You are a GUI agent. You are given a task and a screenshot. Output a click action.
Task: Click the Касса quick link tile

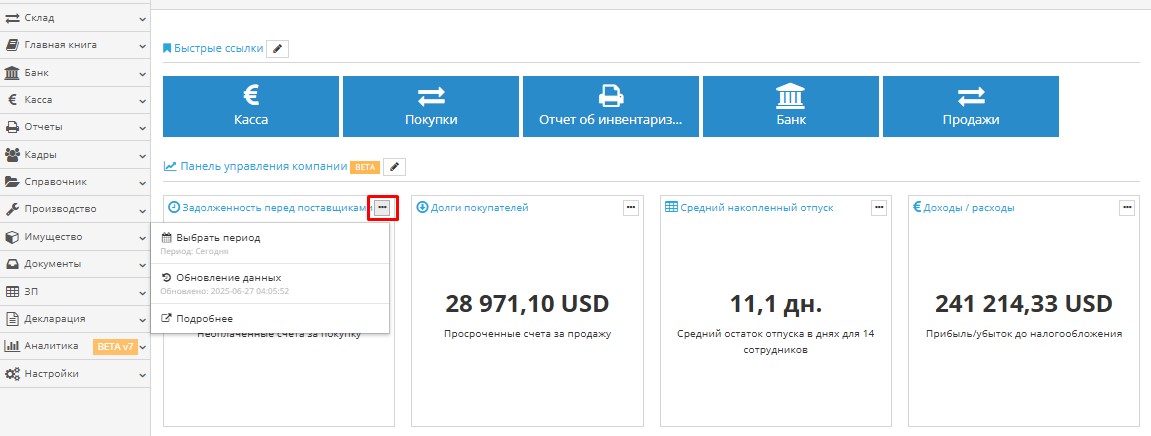(251, 106)
